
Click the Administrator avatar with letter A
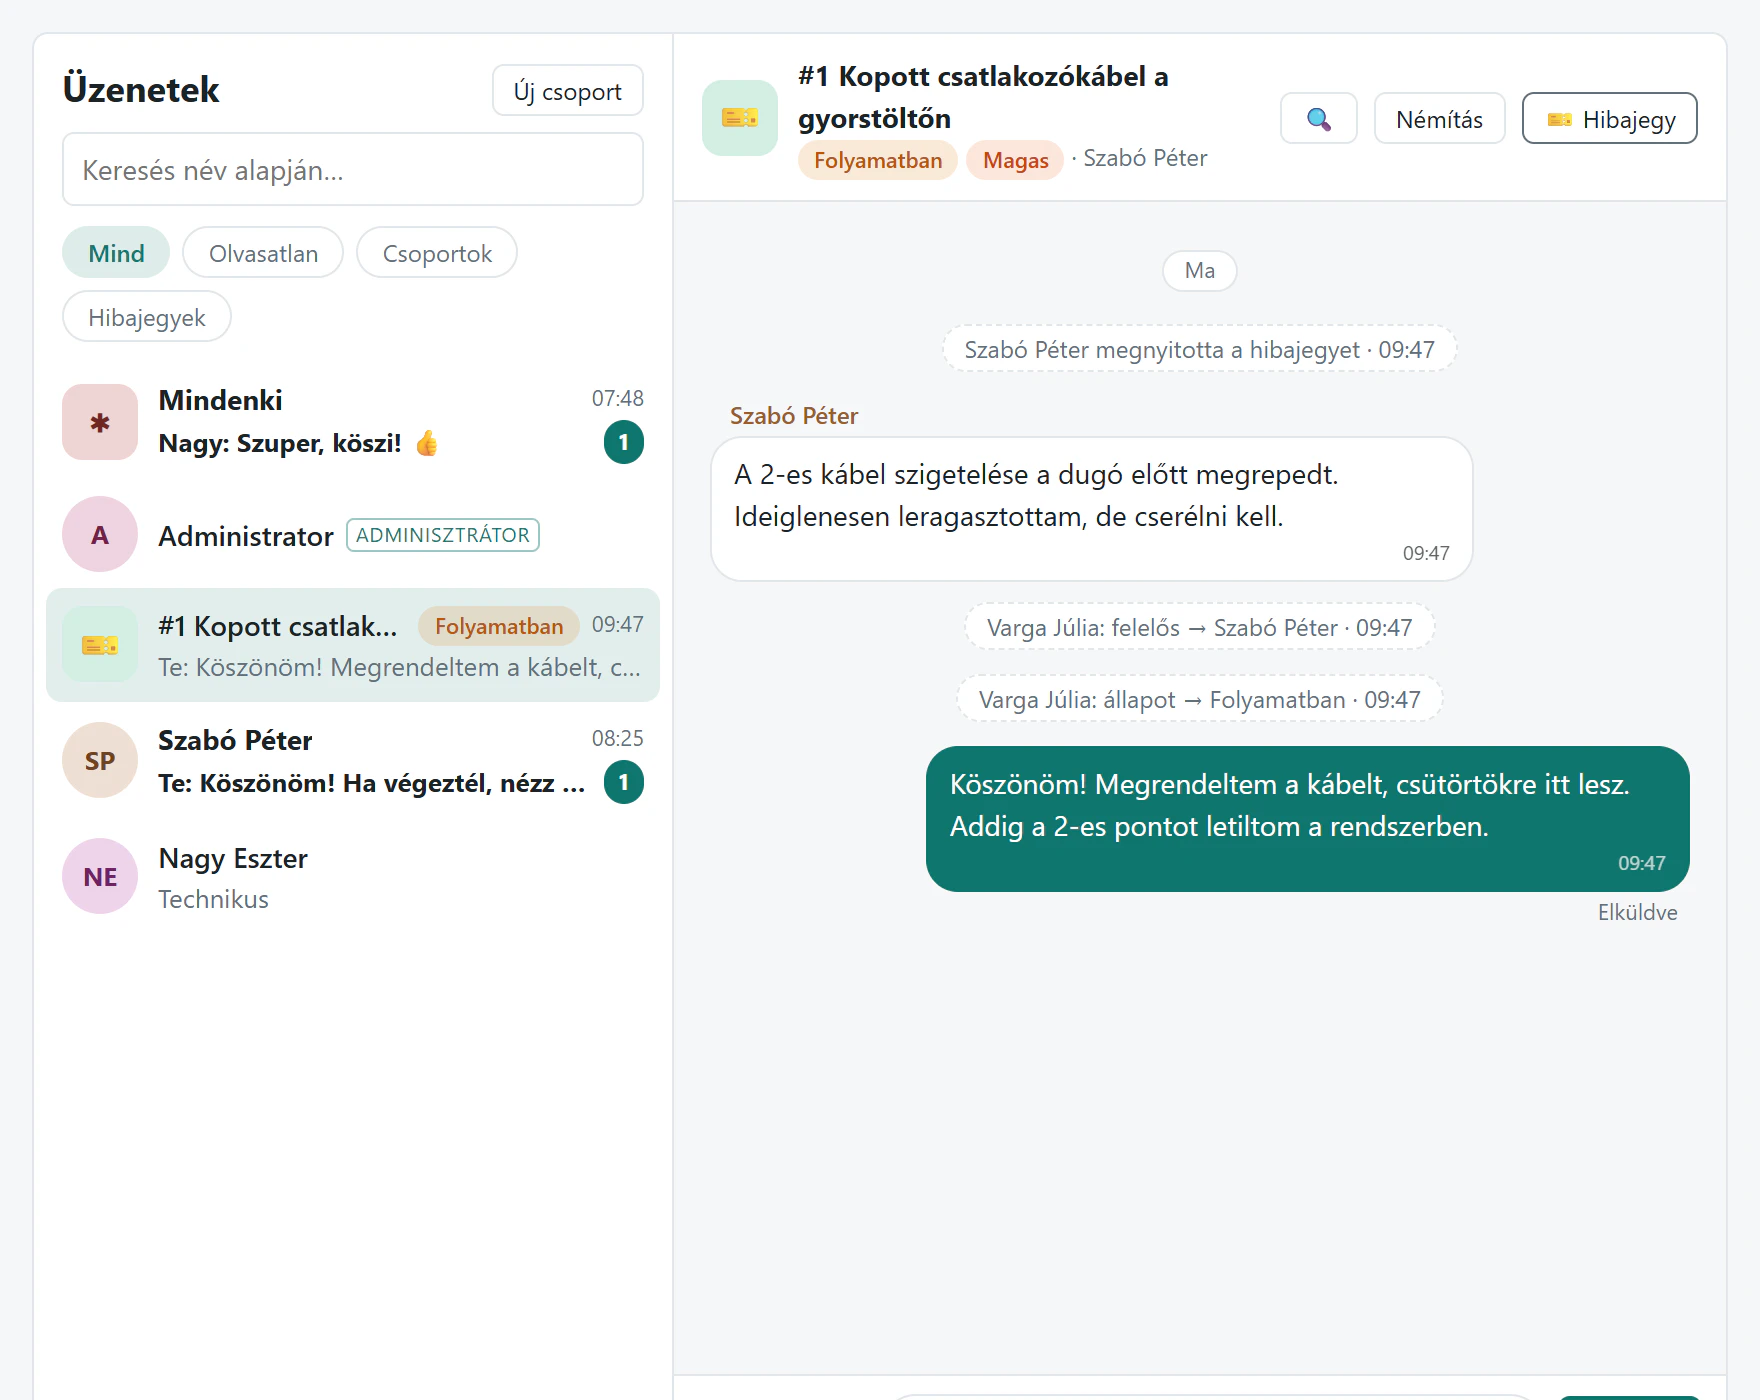[100, 534]
